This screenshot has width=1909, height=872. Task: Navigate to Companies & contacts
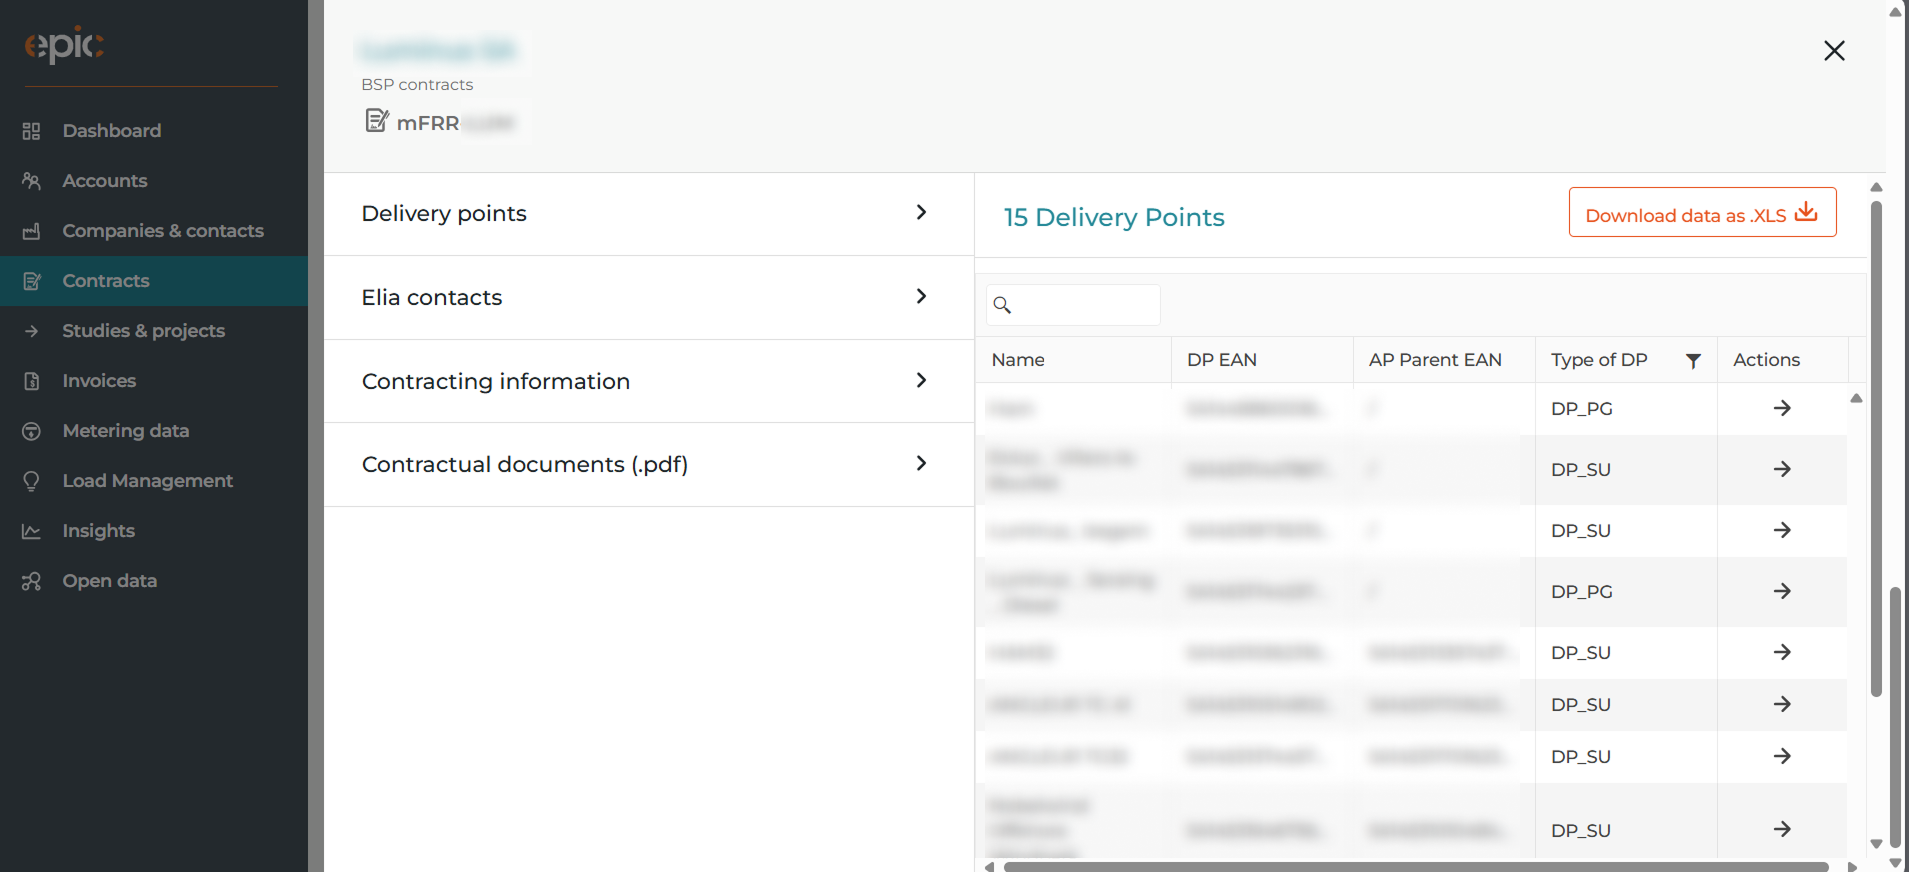click(163, 231)
